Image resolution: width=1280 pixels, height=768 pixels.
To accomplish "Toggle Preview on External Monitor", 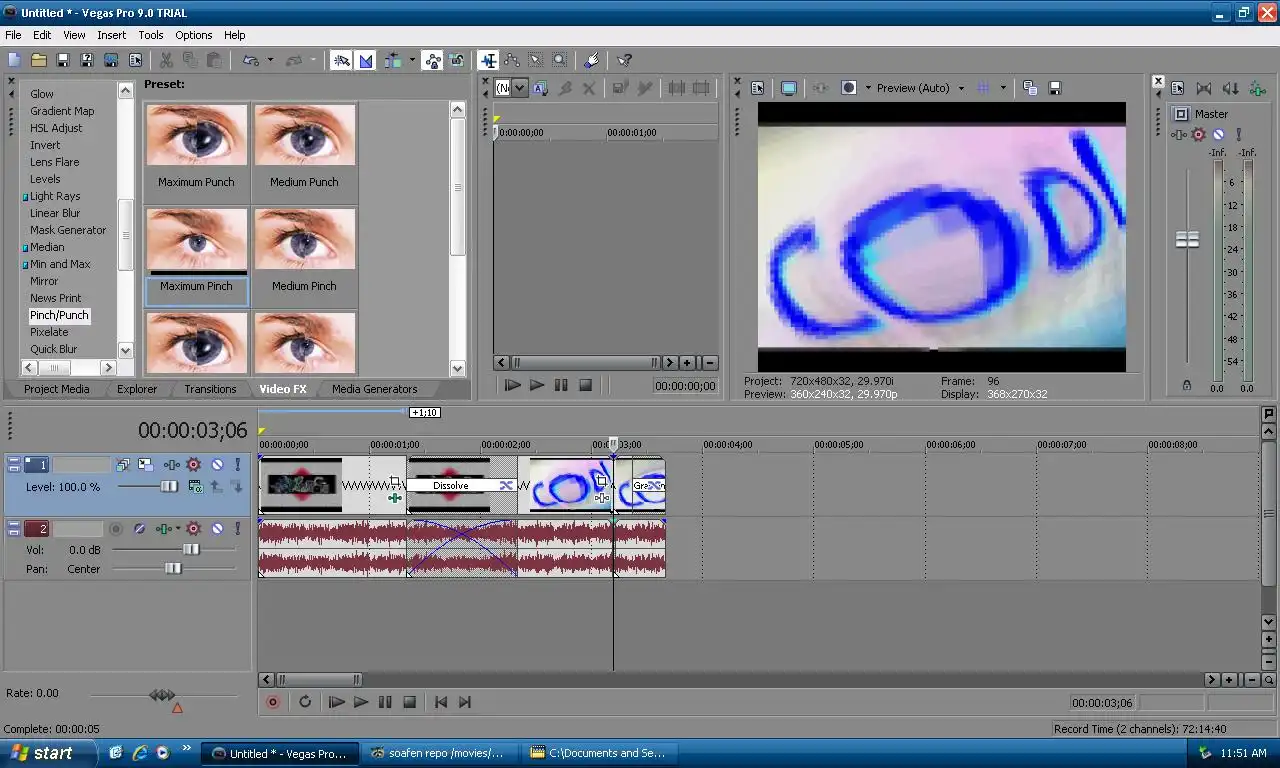I will (x=789, y=88).
